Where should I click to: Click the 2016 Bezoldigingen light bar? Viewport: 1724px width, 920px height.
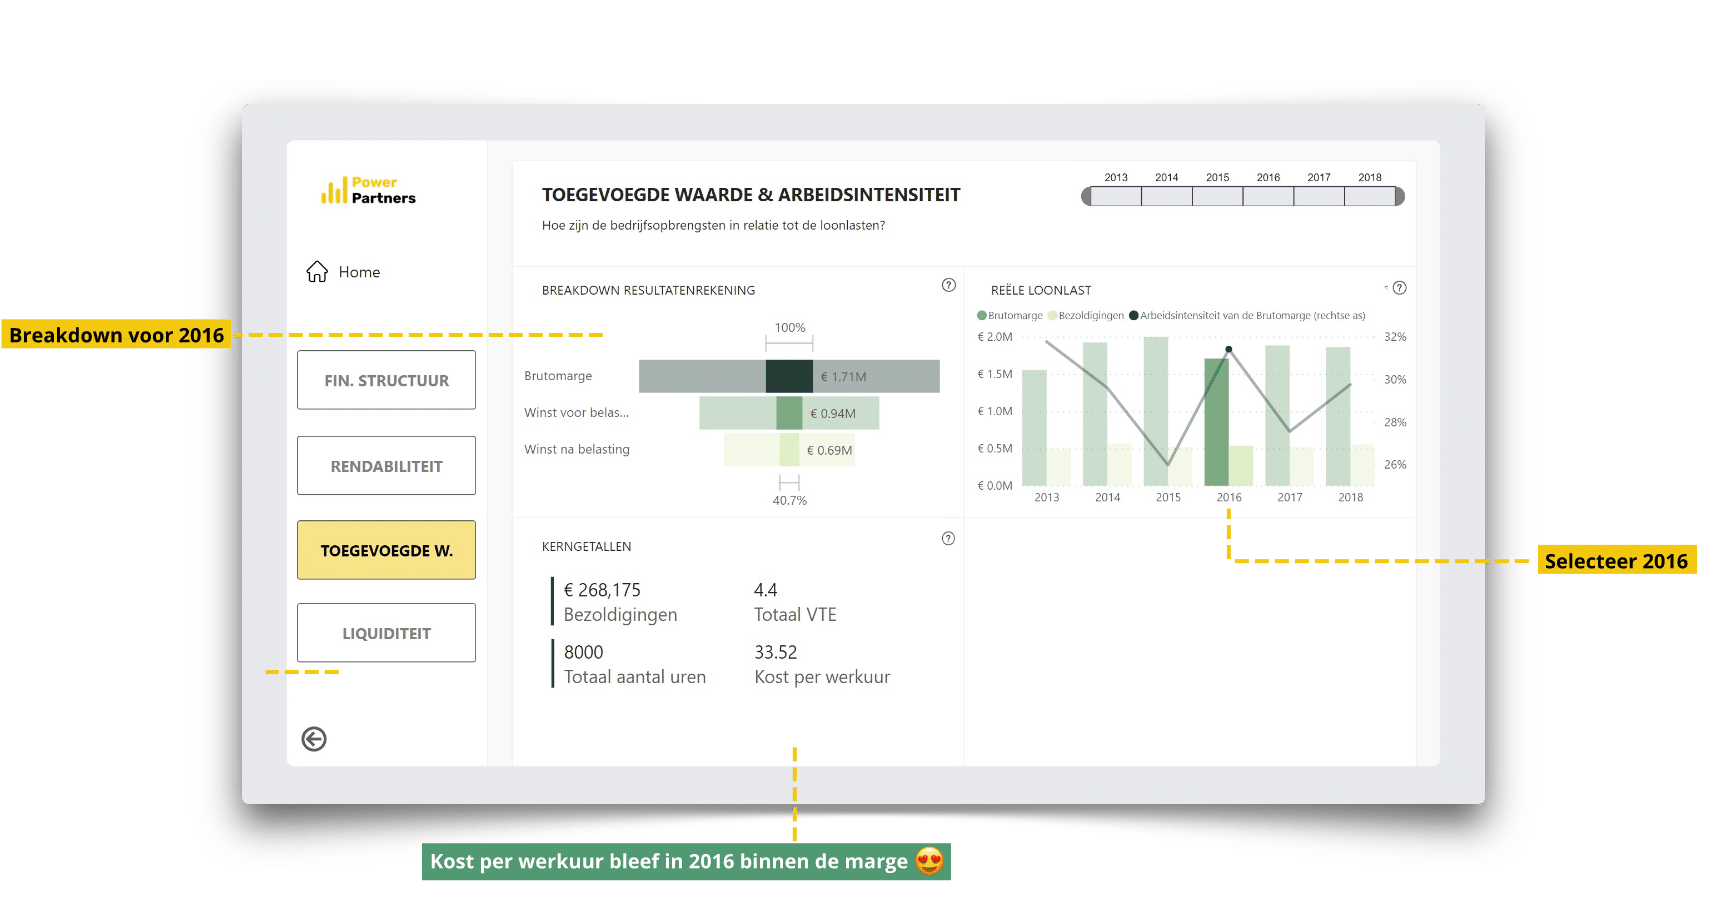[1241, 466]
